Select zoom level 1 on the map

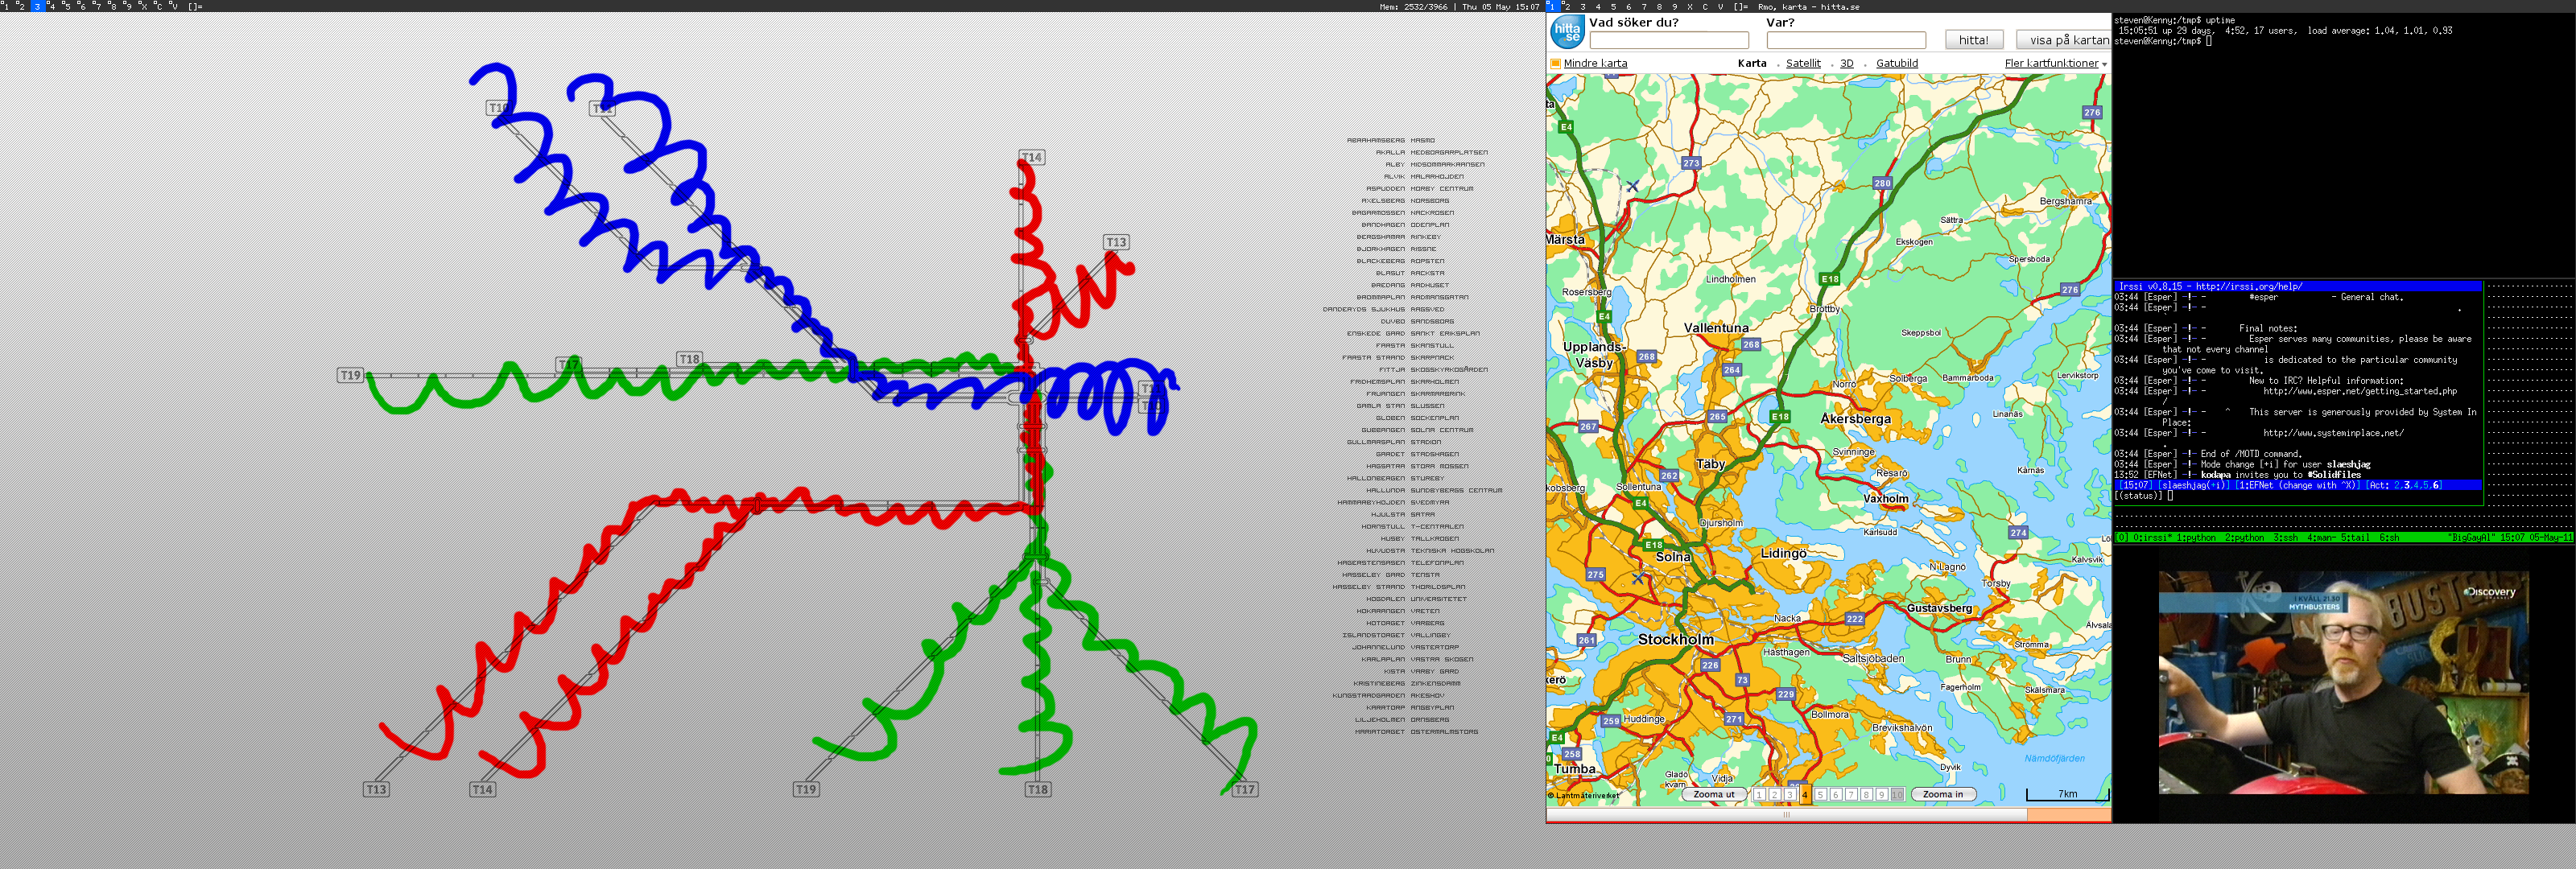1759,795
